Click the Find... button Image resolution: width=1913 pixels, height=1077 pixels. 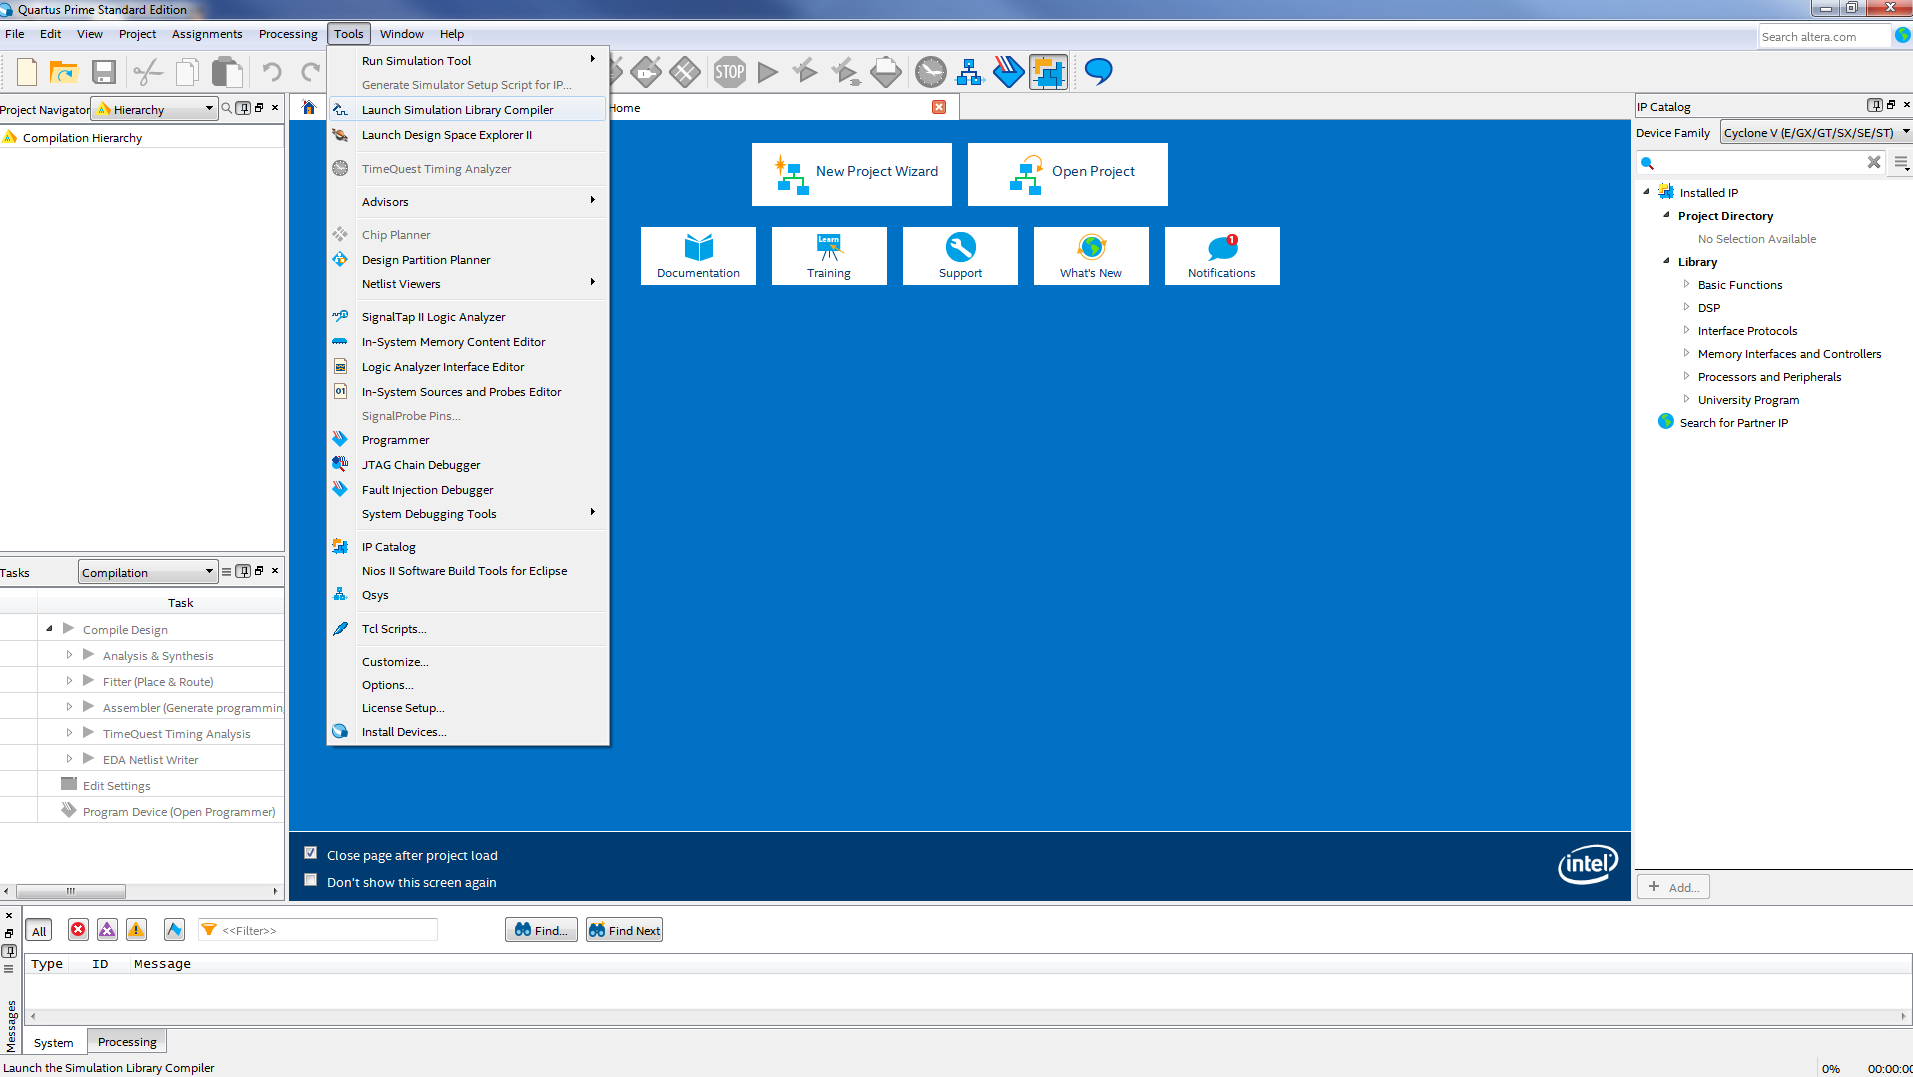[541, 930]
